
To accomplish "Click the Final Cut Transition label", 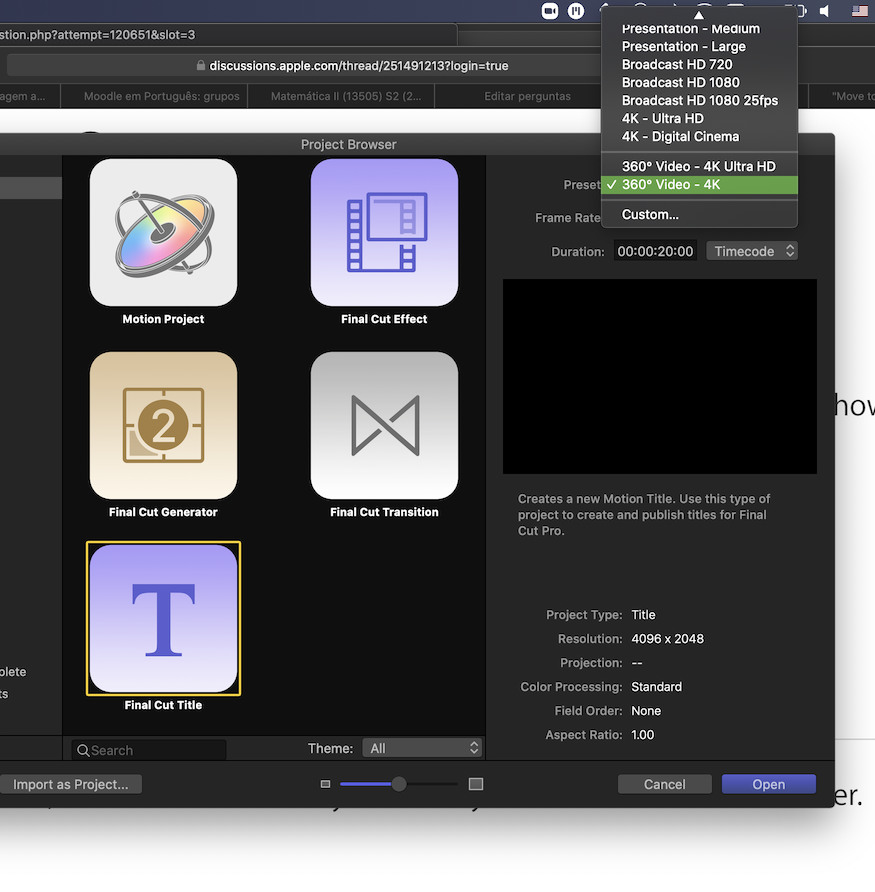I will click(x=384, y=512).
